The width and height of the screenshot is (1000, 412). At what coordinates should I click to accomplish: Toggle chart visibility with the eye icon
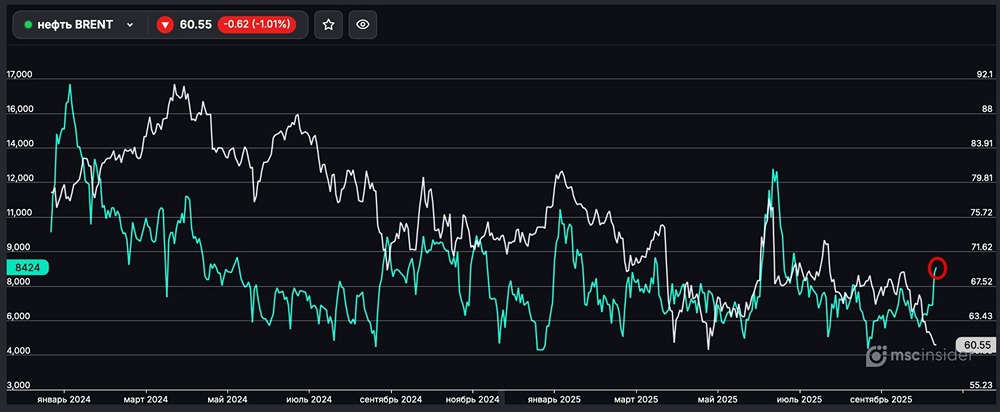(362, 26)
